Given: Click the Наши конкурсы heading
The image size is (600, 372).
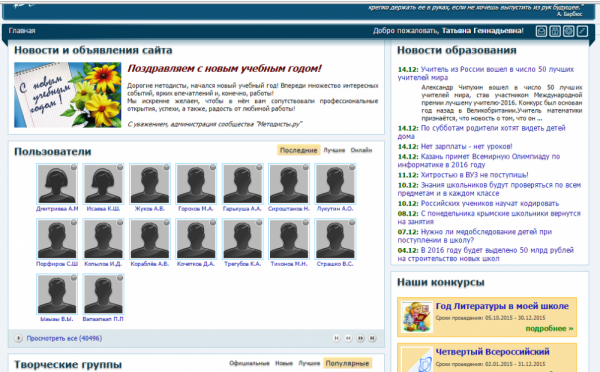Looking at the screenshot, I should pyautogui.click(x=440, y=282).
